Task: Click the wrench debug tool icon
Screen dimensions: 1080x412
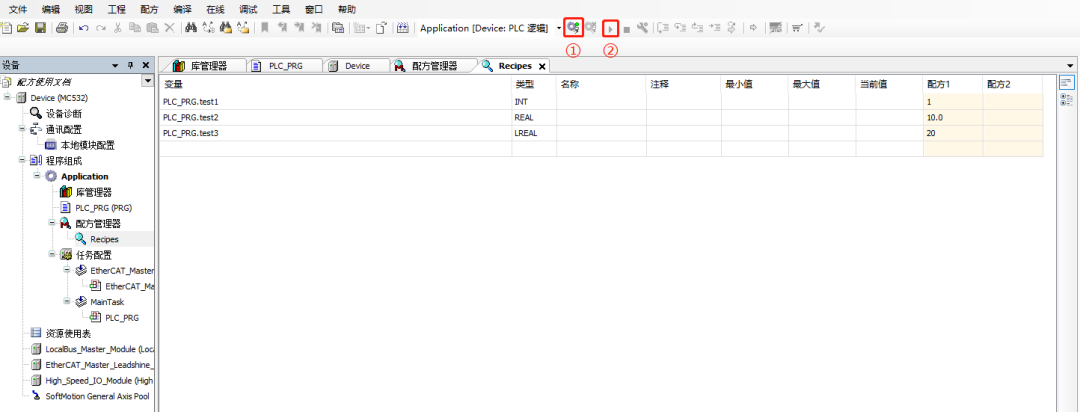Action: coord(643,28)
